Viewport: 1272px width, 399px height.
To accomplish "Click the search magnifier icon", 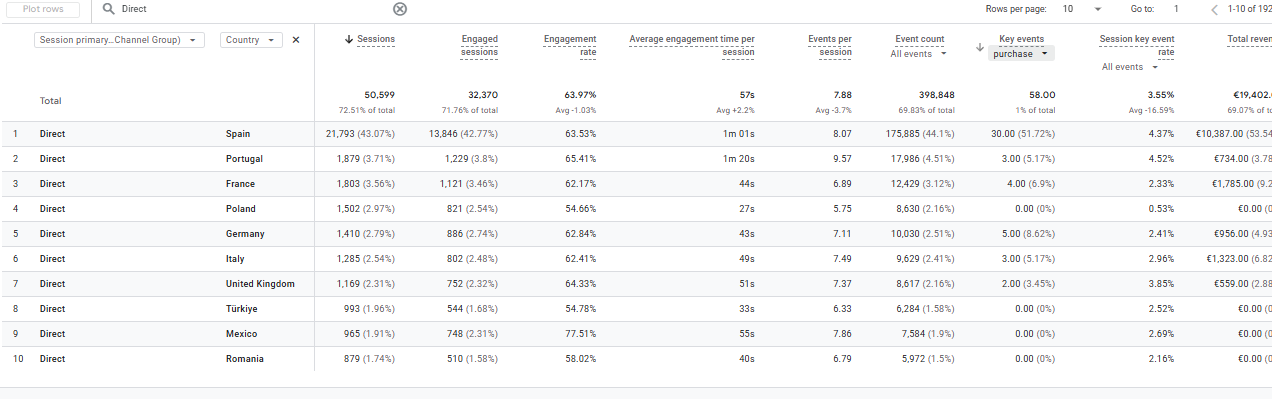I will point(108,9).
